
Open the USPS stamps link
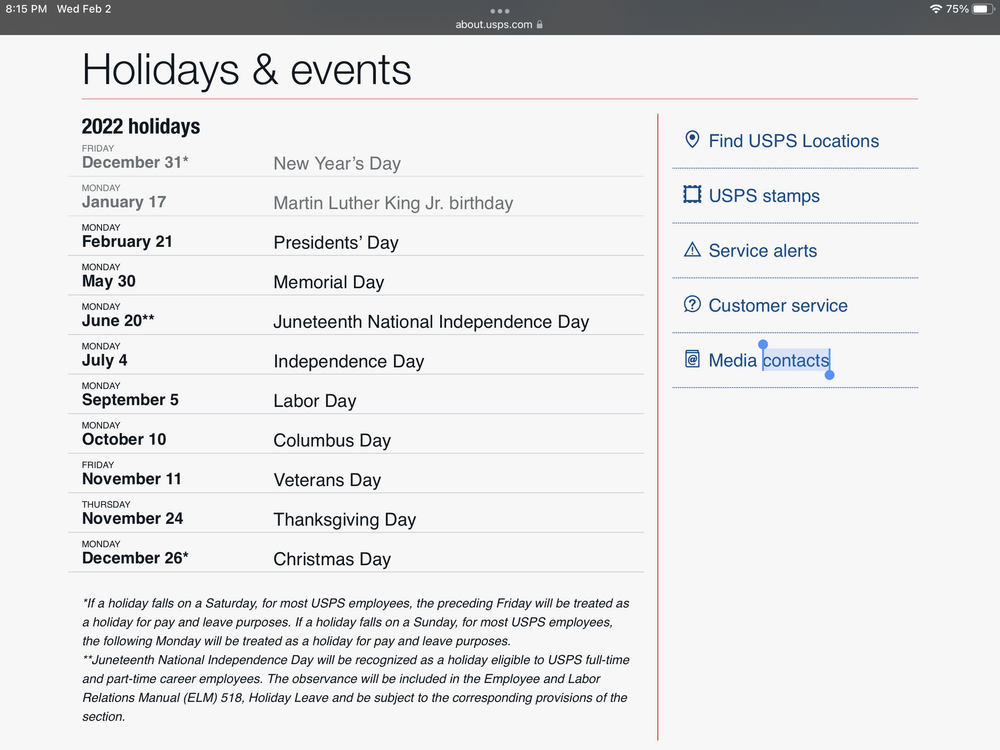pyautogui.click(x=764, y=196)
